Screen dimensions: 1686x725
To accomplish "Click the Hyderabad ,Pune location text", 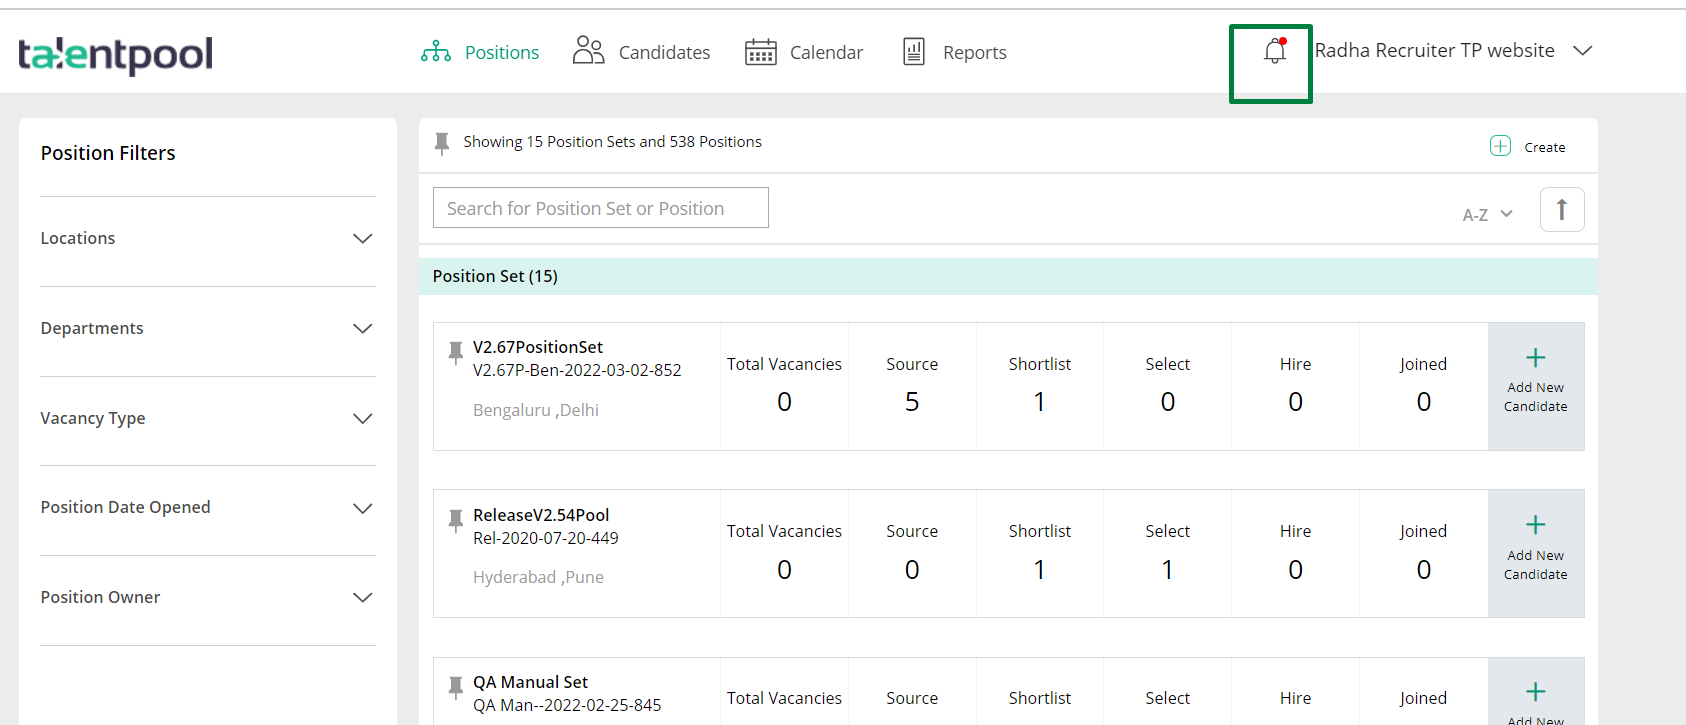I will point(538,577).
